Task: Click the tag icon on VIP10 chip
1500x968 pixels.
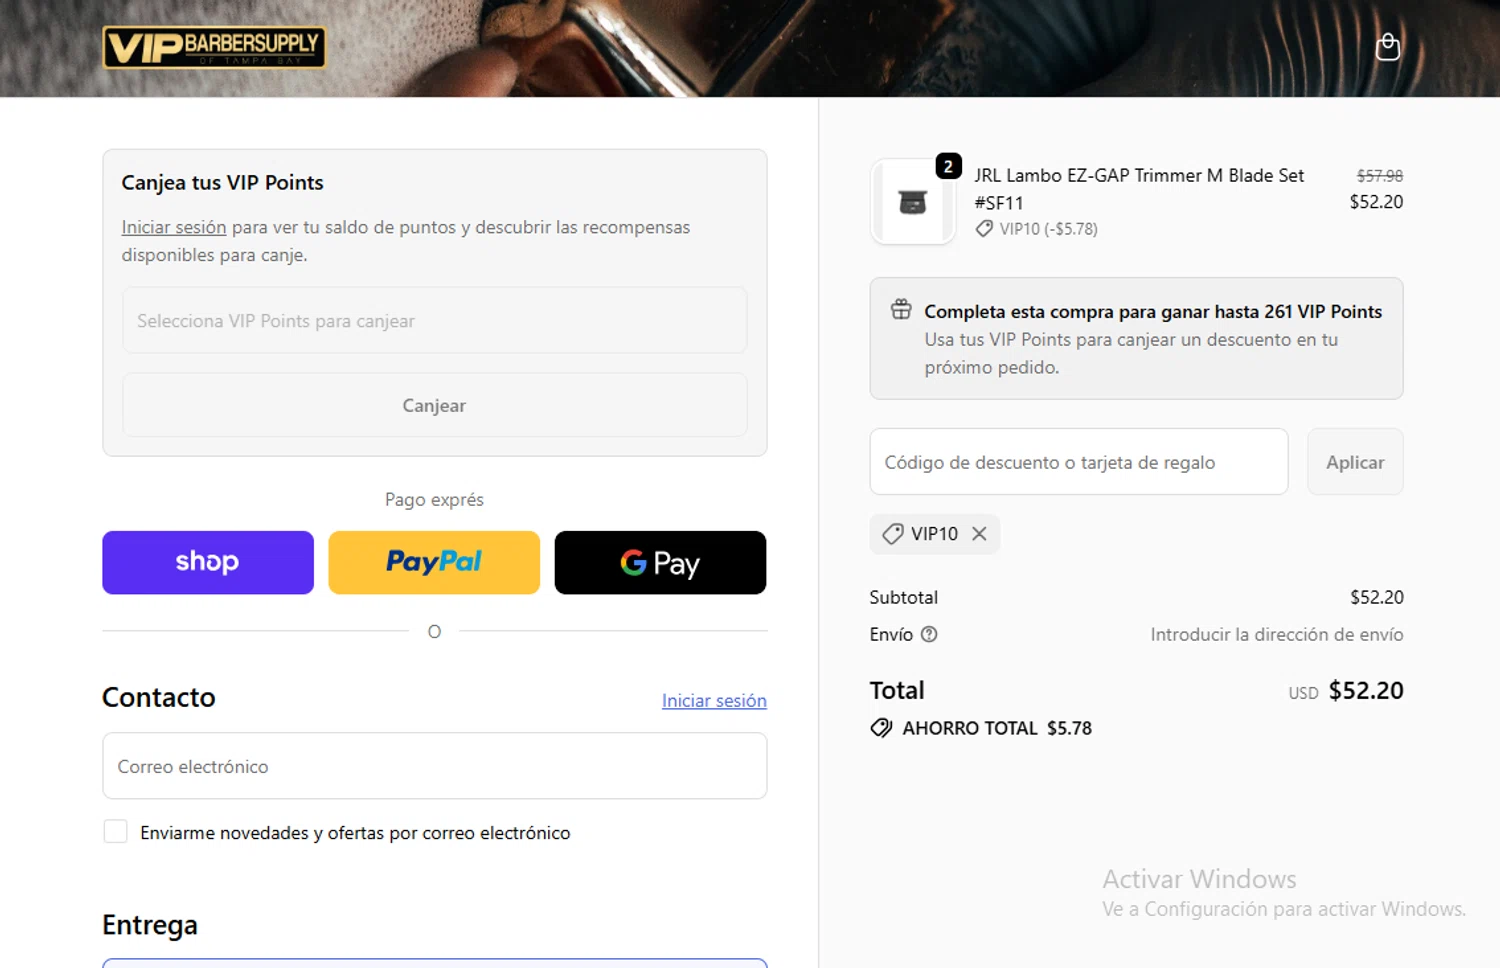Action: [x=892, y=534]
